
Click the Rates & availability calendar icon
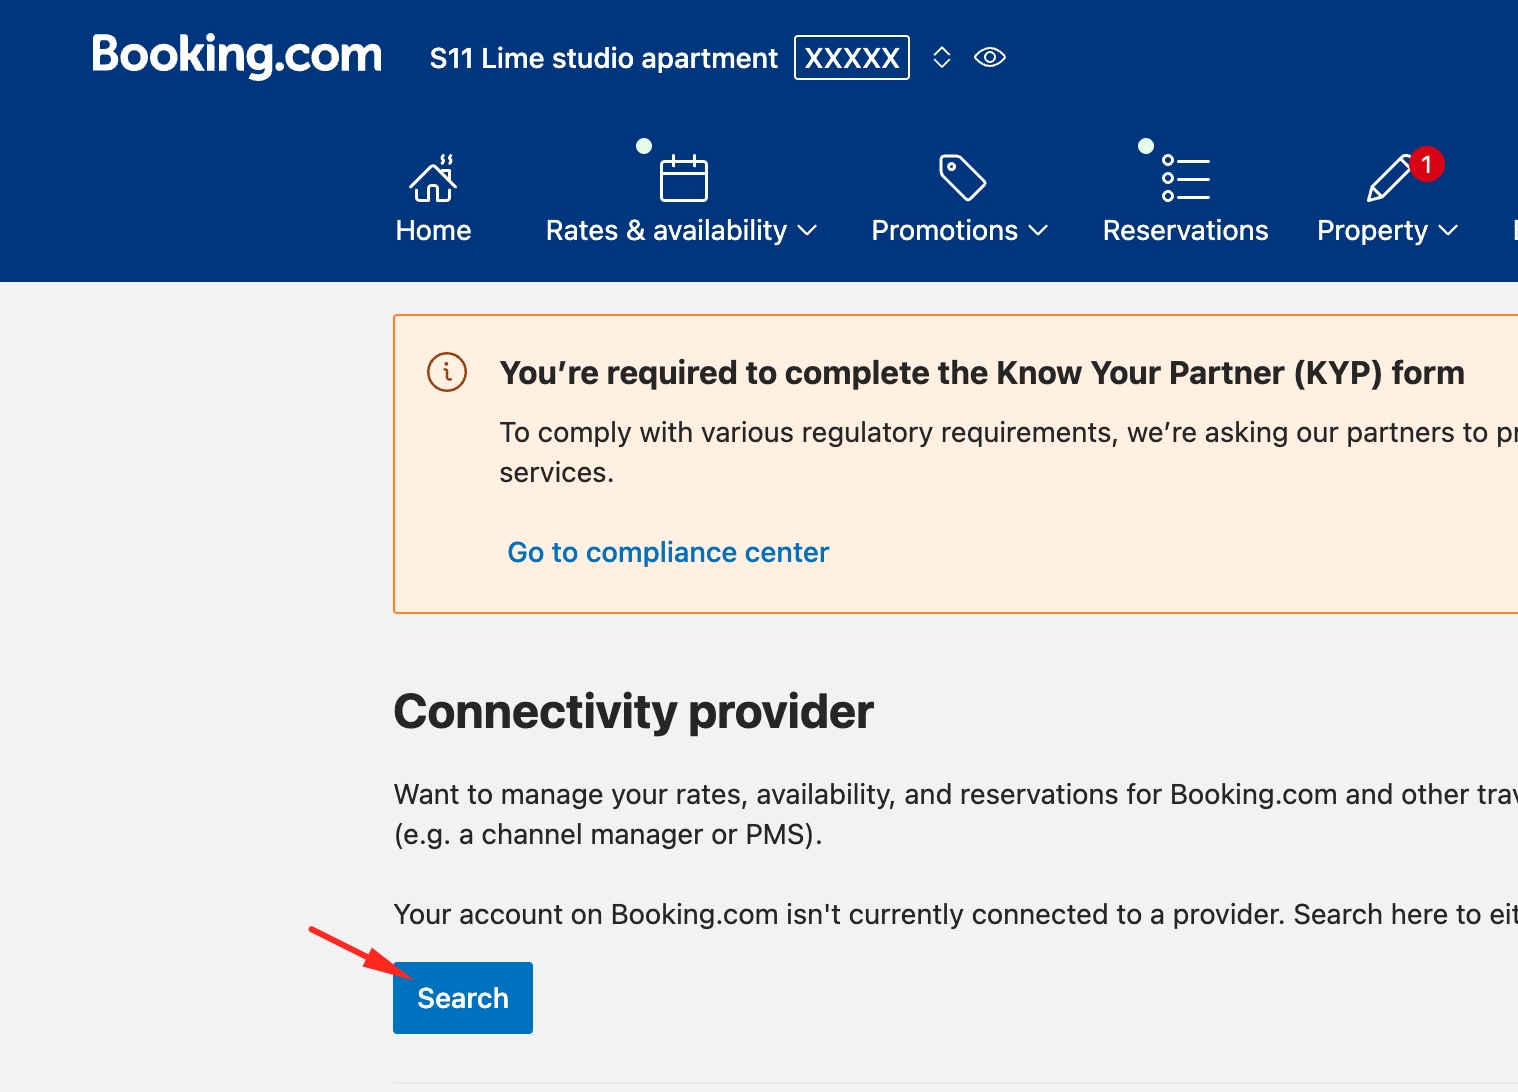click(x=683, y=179)
